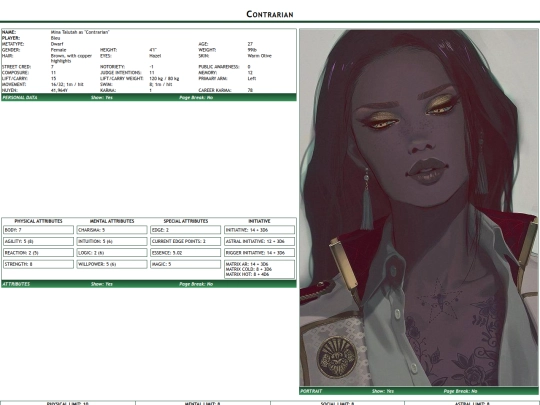Image resolution: width=540 pixels, height=405 pixels.
Task: Select the Astral Initiative box
Action: tap(259, 241)
